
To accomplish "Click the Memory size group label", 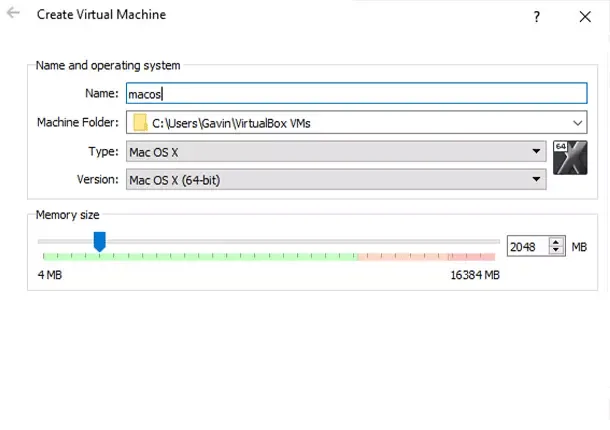I will pos(67,215).
